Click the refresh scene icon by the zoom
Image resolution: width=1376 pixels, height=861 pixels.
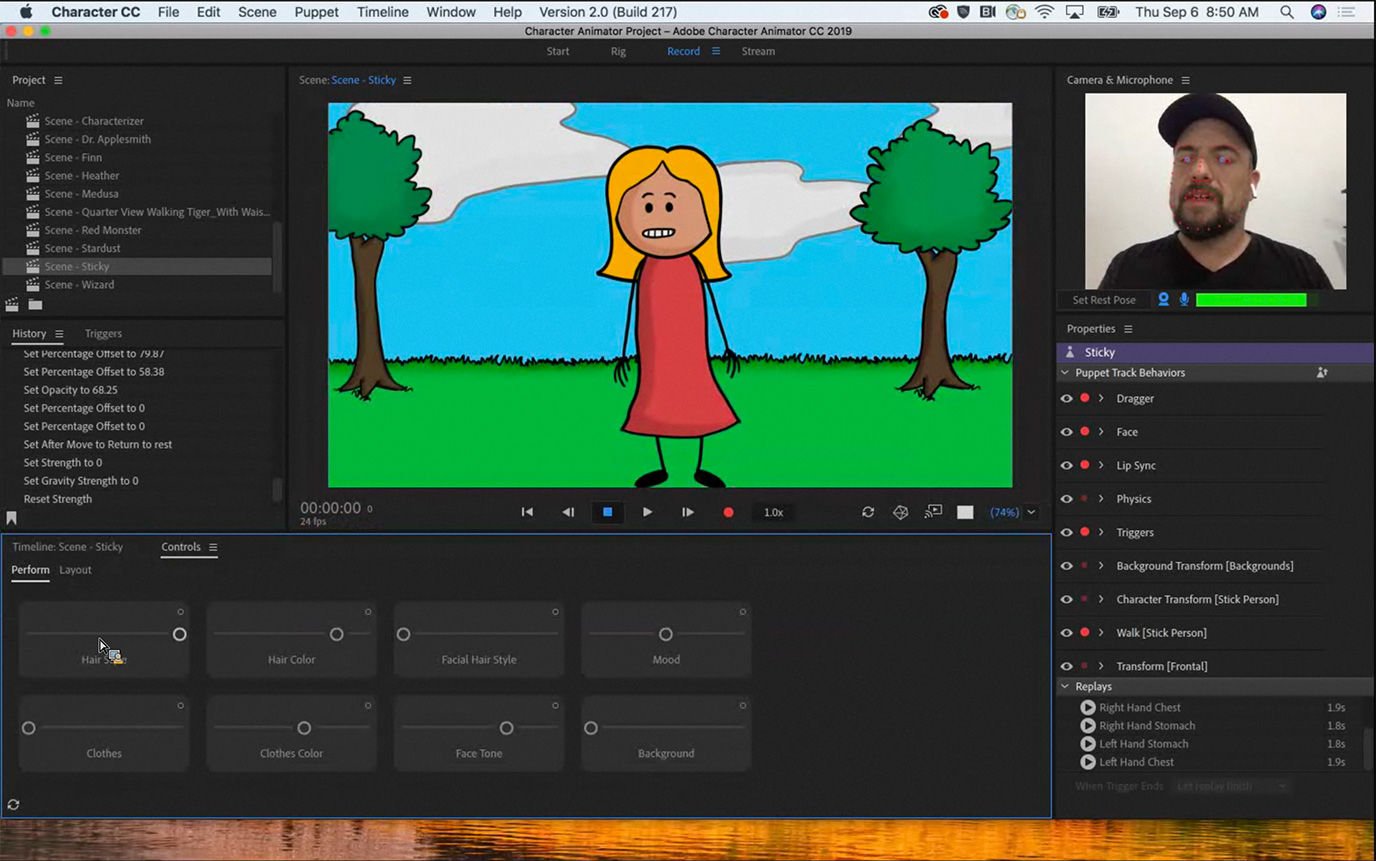[x=868, y=512]
